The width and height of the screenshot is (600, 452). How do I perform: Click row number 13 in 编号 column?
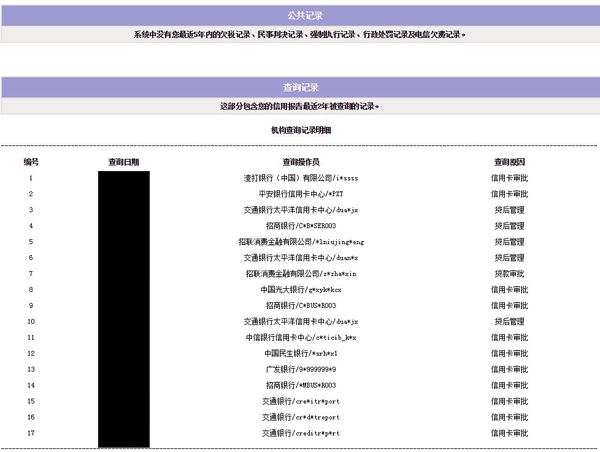[31, 369]
